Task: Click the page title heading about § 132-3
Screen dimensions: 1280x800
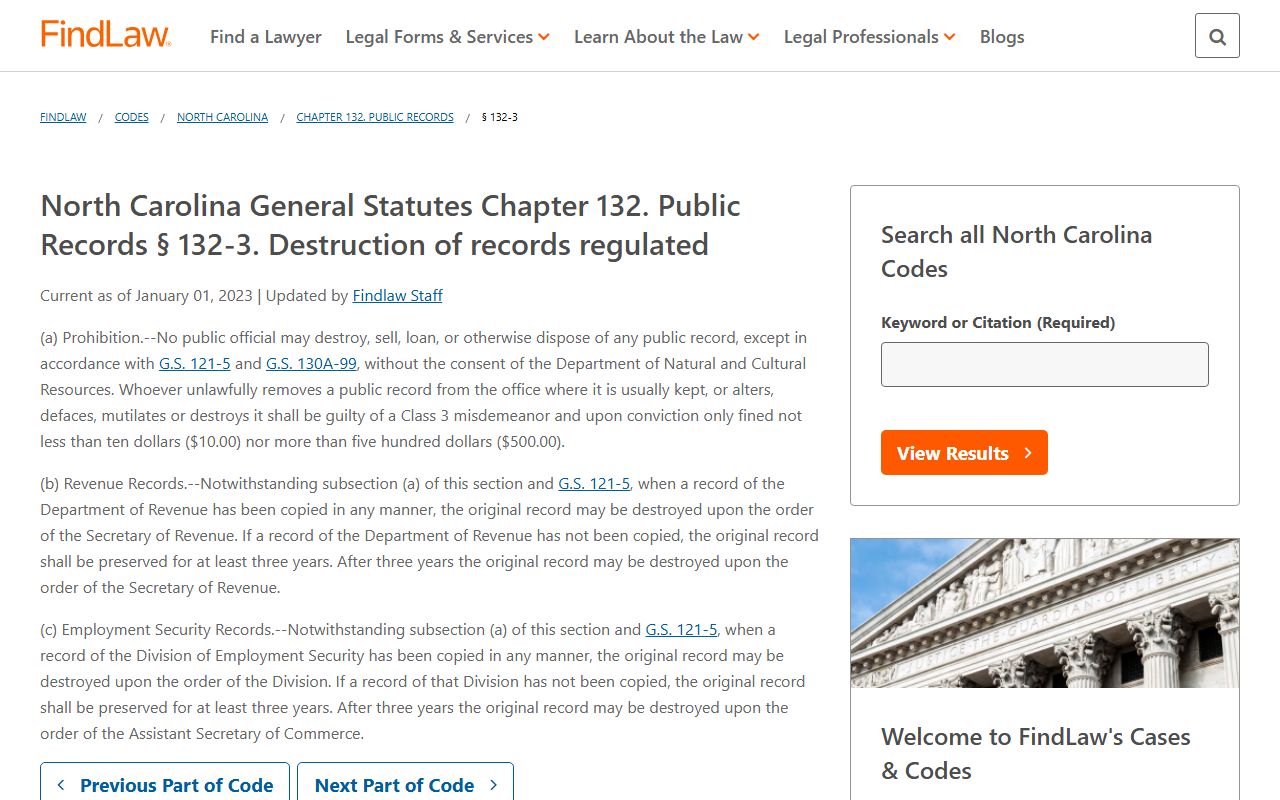Action: click(x=391, y=225)
